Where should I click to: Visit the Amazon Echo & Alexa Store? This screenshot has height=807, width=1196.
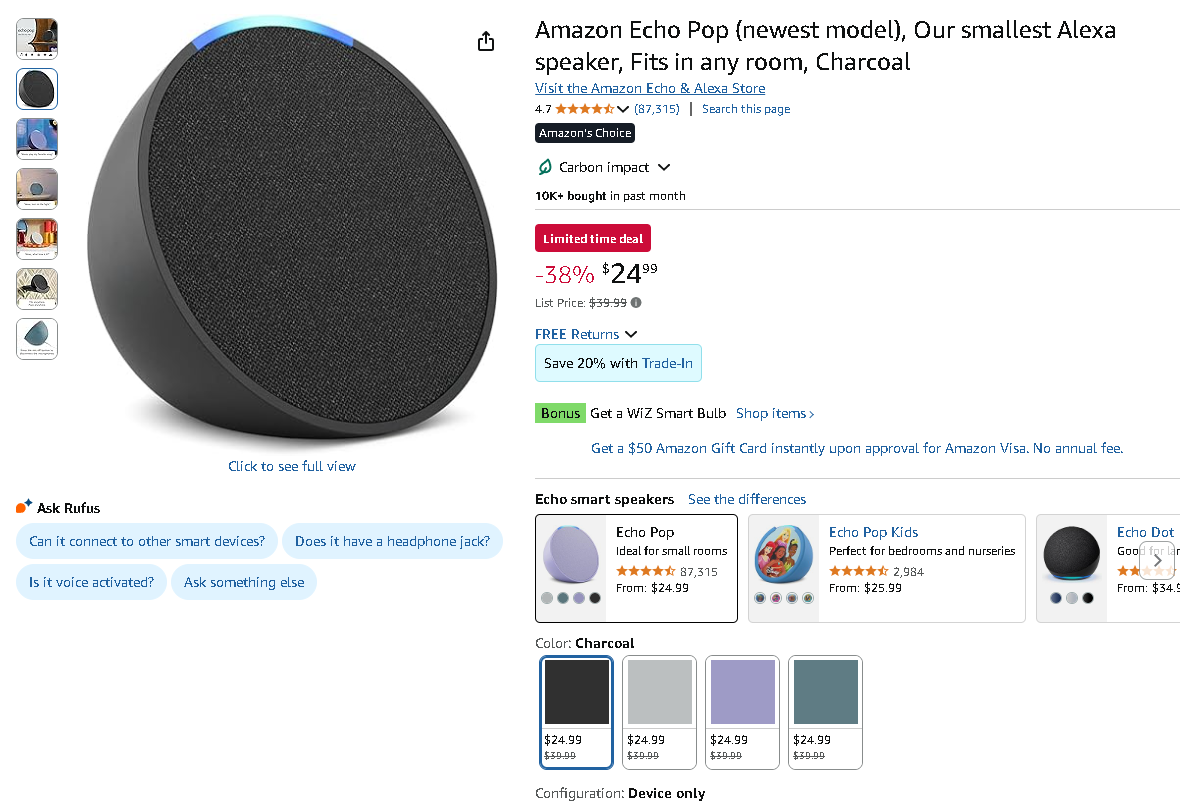pyautogui.click(x=650, y=88)
